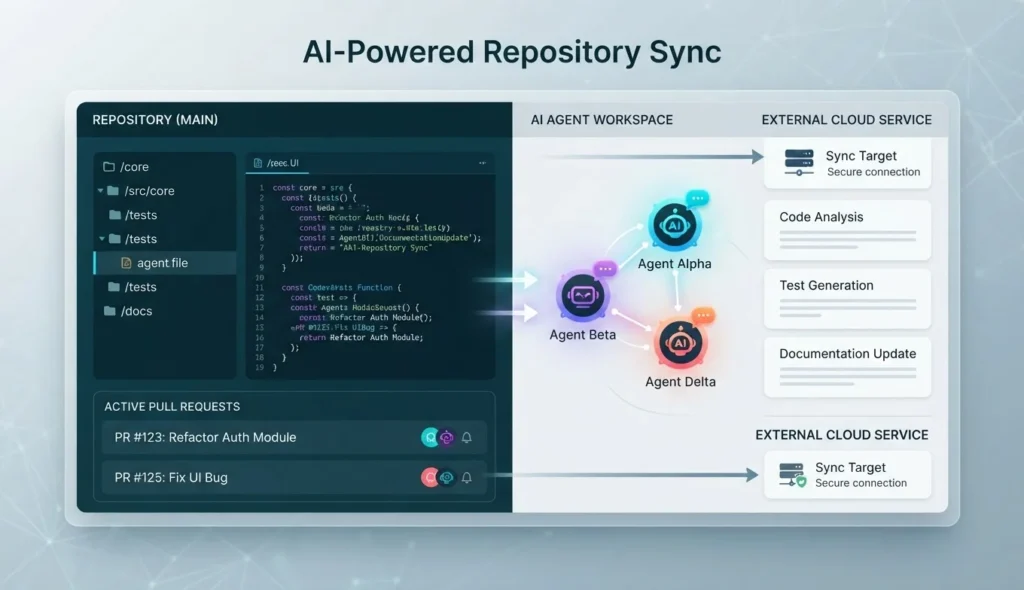The width and height of the screenshot is (1024, 590).
Task: Open the editor's three-dot more options
Action: tap(482, 163)
